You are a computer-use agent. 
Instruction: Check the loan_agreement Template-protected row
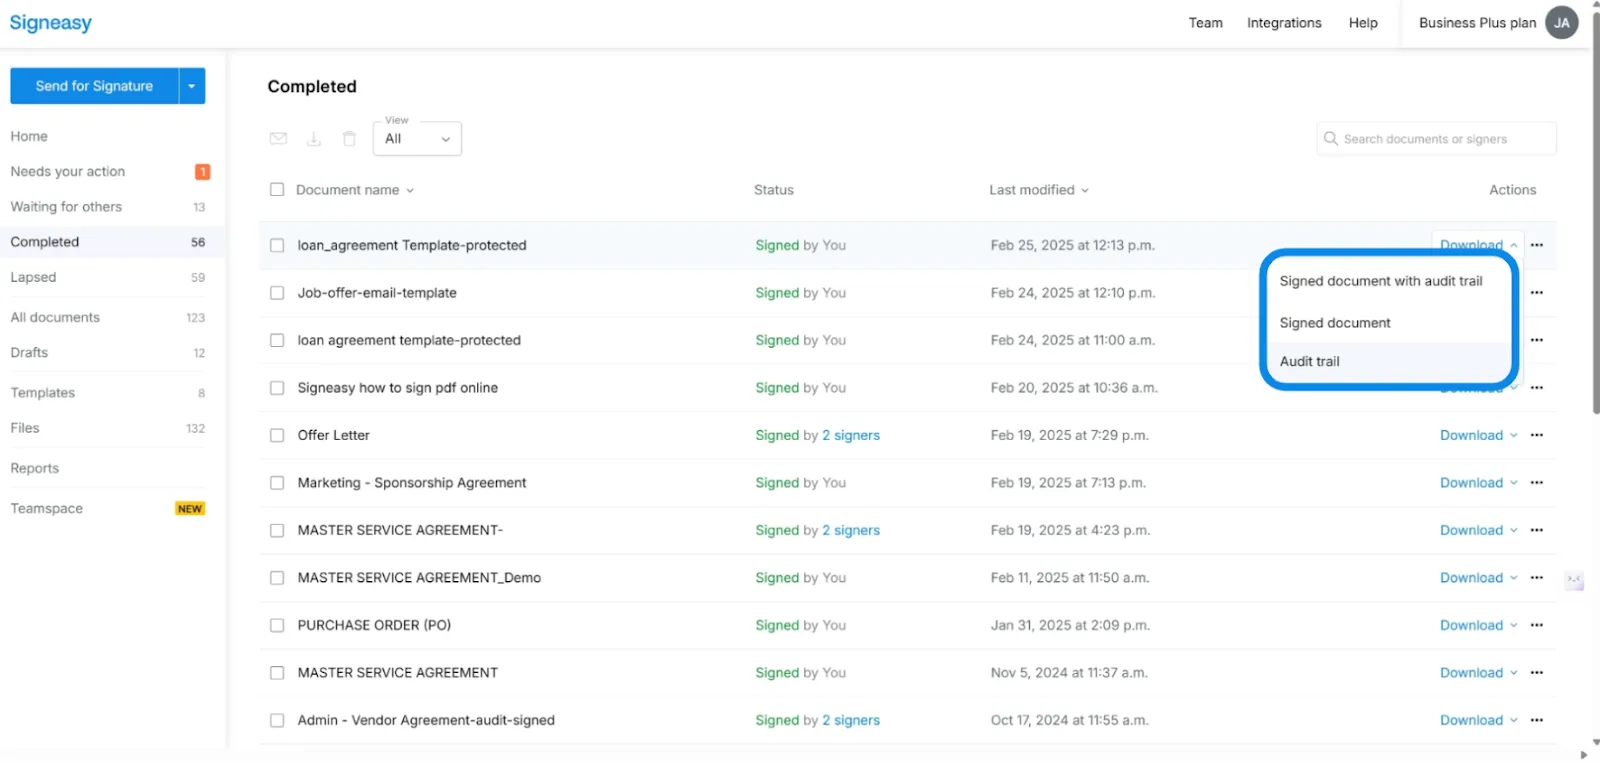[x=277, y=245]
